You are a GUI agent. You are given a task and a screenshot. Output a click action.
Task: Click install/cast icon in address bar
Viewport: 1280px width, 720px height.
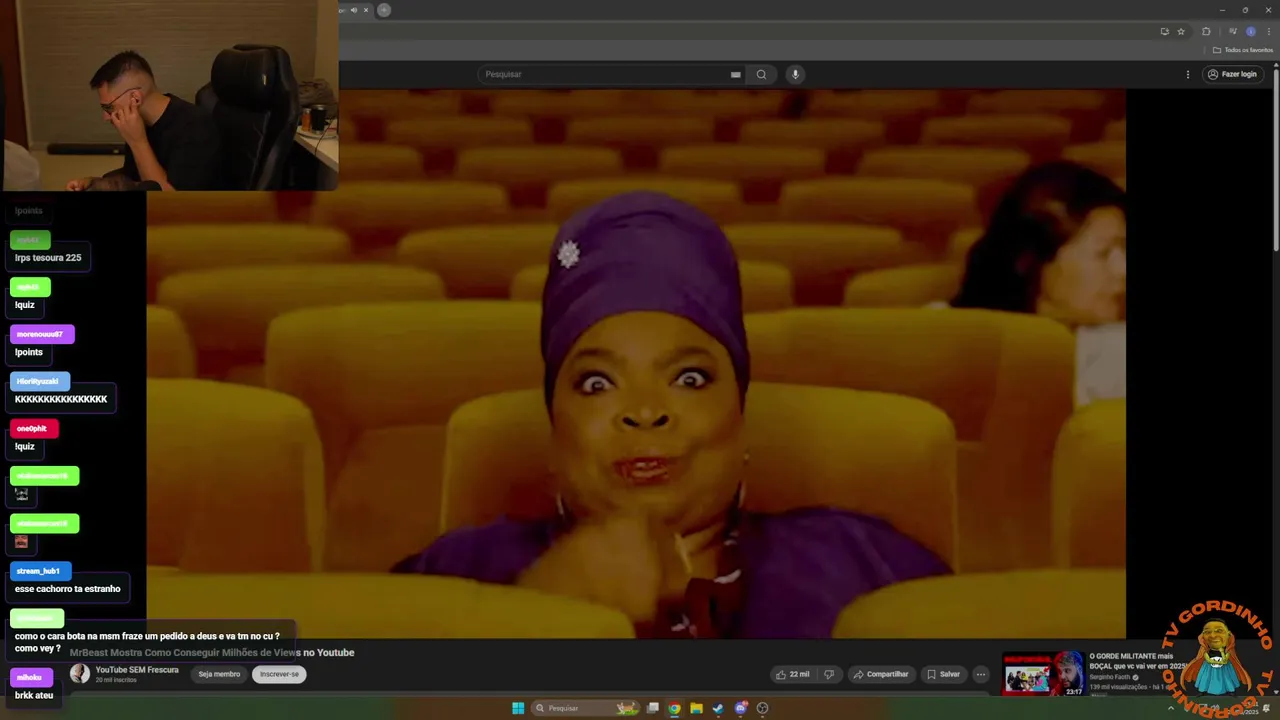(1164, 31)
